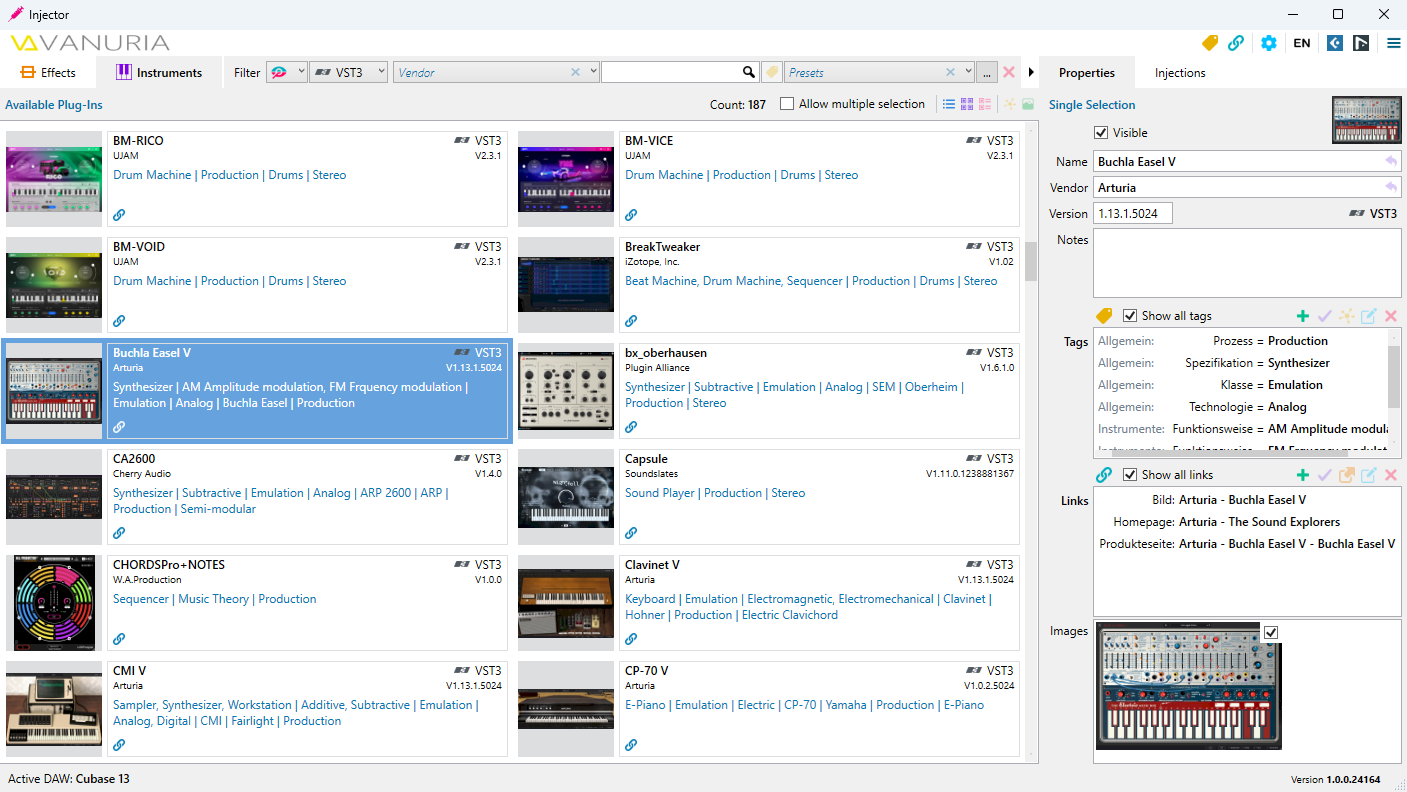
Task: Click the large Buchla Easel V image preview
Action: [x=1188, y=686]
